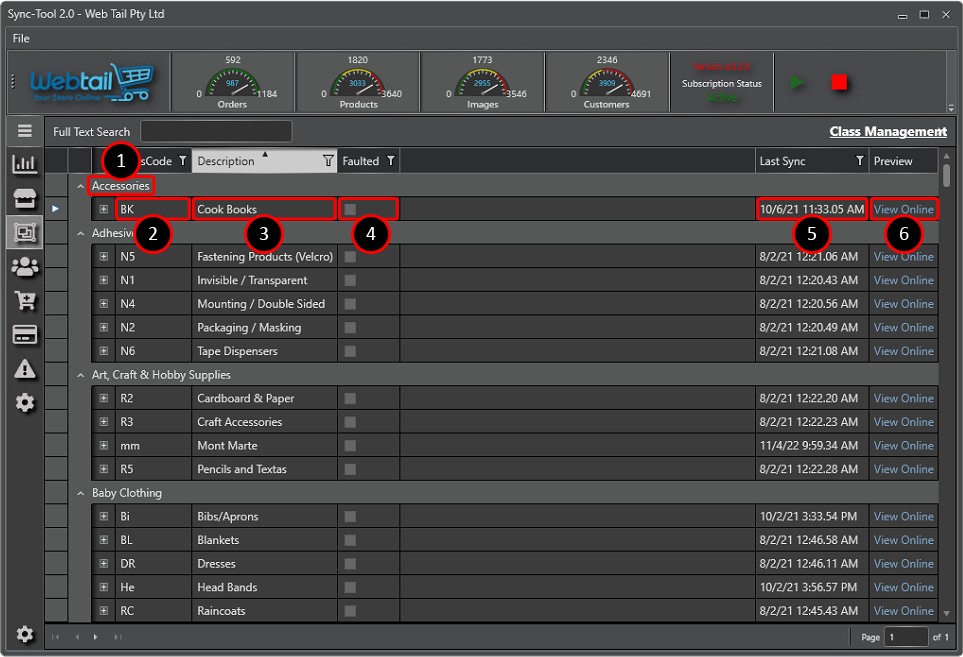The height and width of the screenshot is (657, 963).
Task: Expand the Tape Dispensers N6 row
Action: pos(104,351)
